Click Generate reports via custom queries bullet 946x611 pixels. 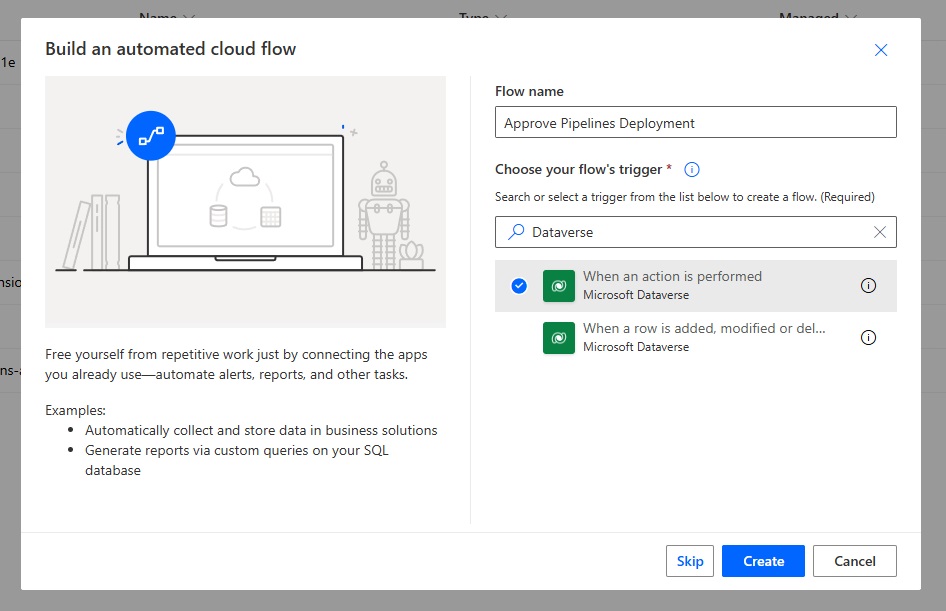236,460
